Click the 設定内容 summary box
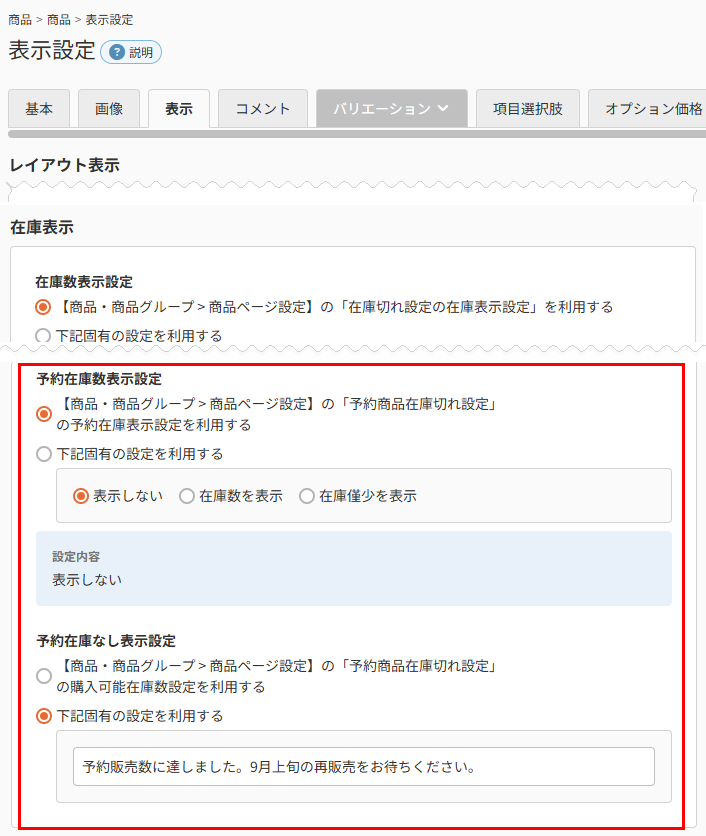 [354, 568]
